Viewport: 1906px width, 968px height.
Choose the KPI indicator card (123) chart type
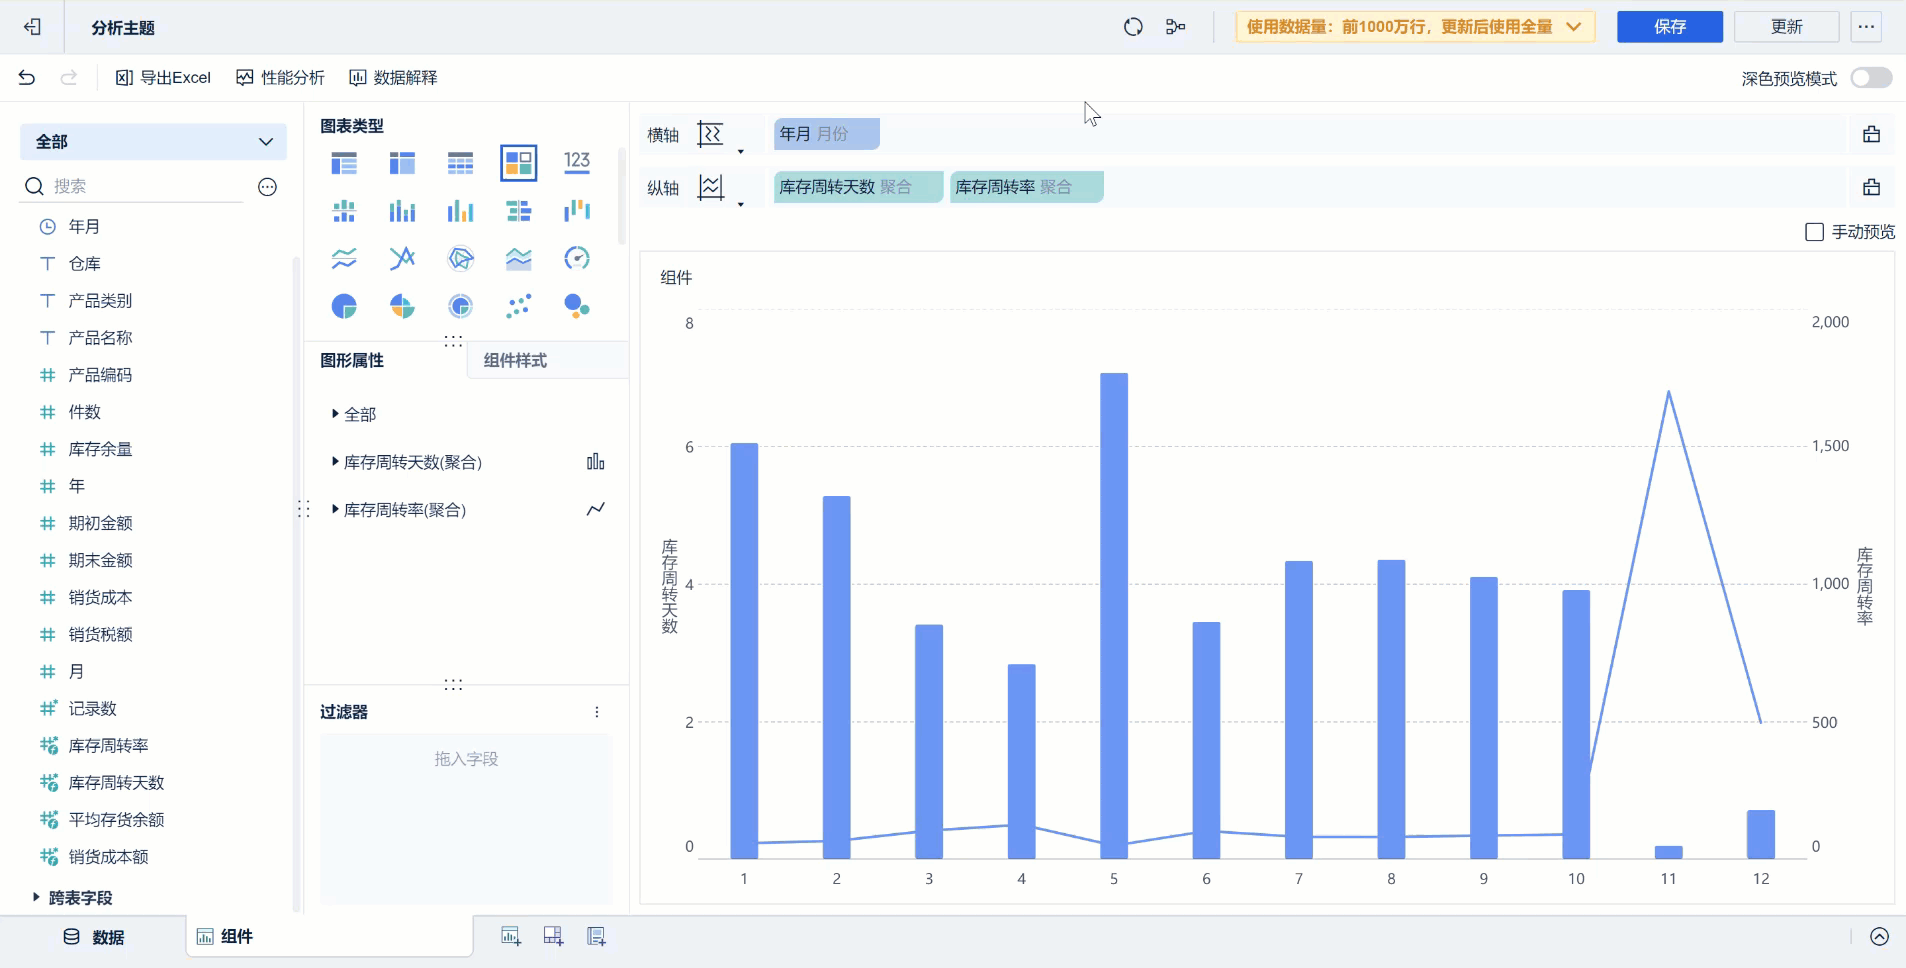coord(577,162)
